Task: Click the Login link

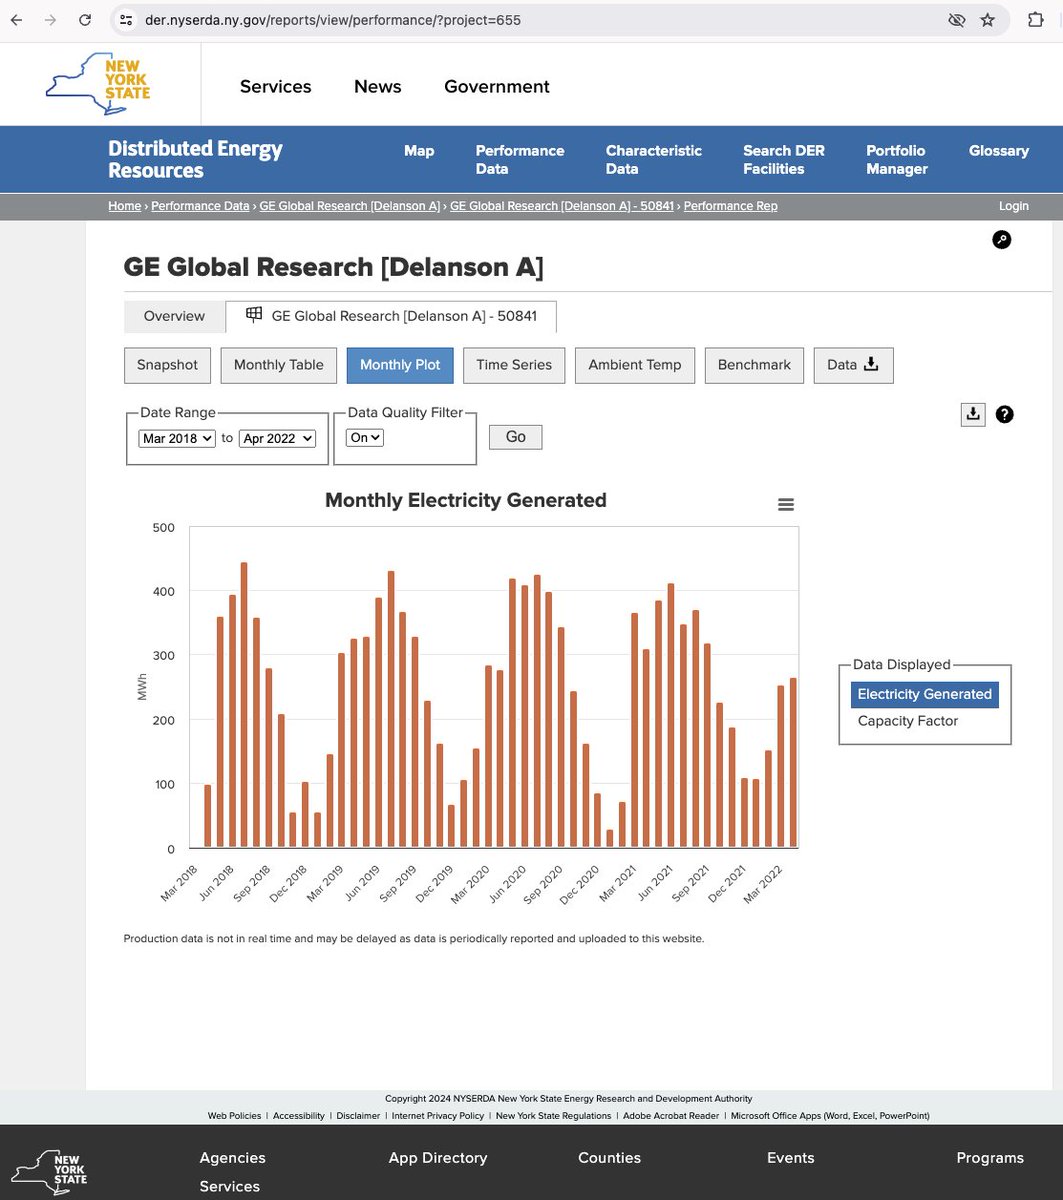Action: click(x=1014, y=206)
